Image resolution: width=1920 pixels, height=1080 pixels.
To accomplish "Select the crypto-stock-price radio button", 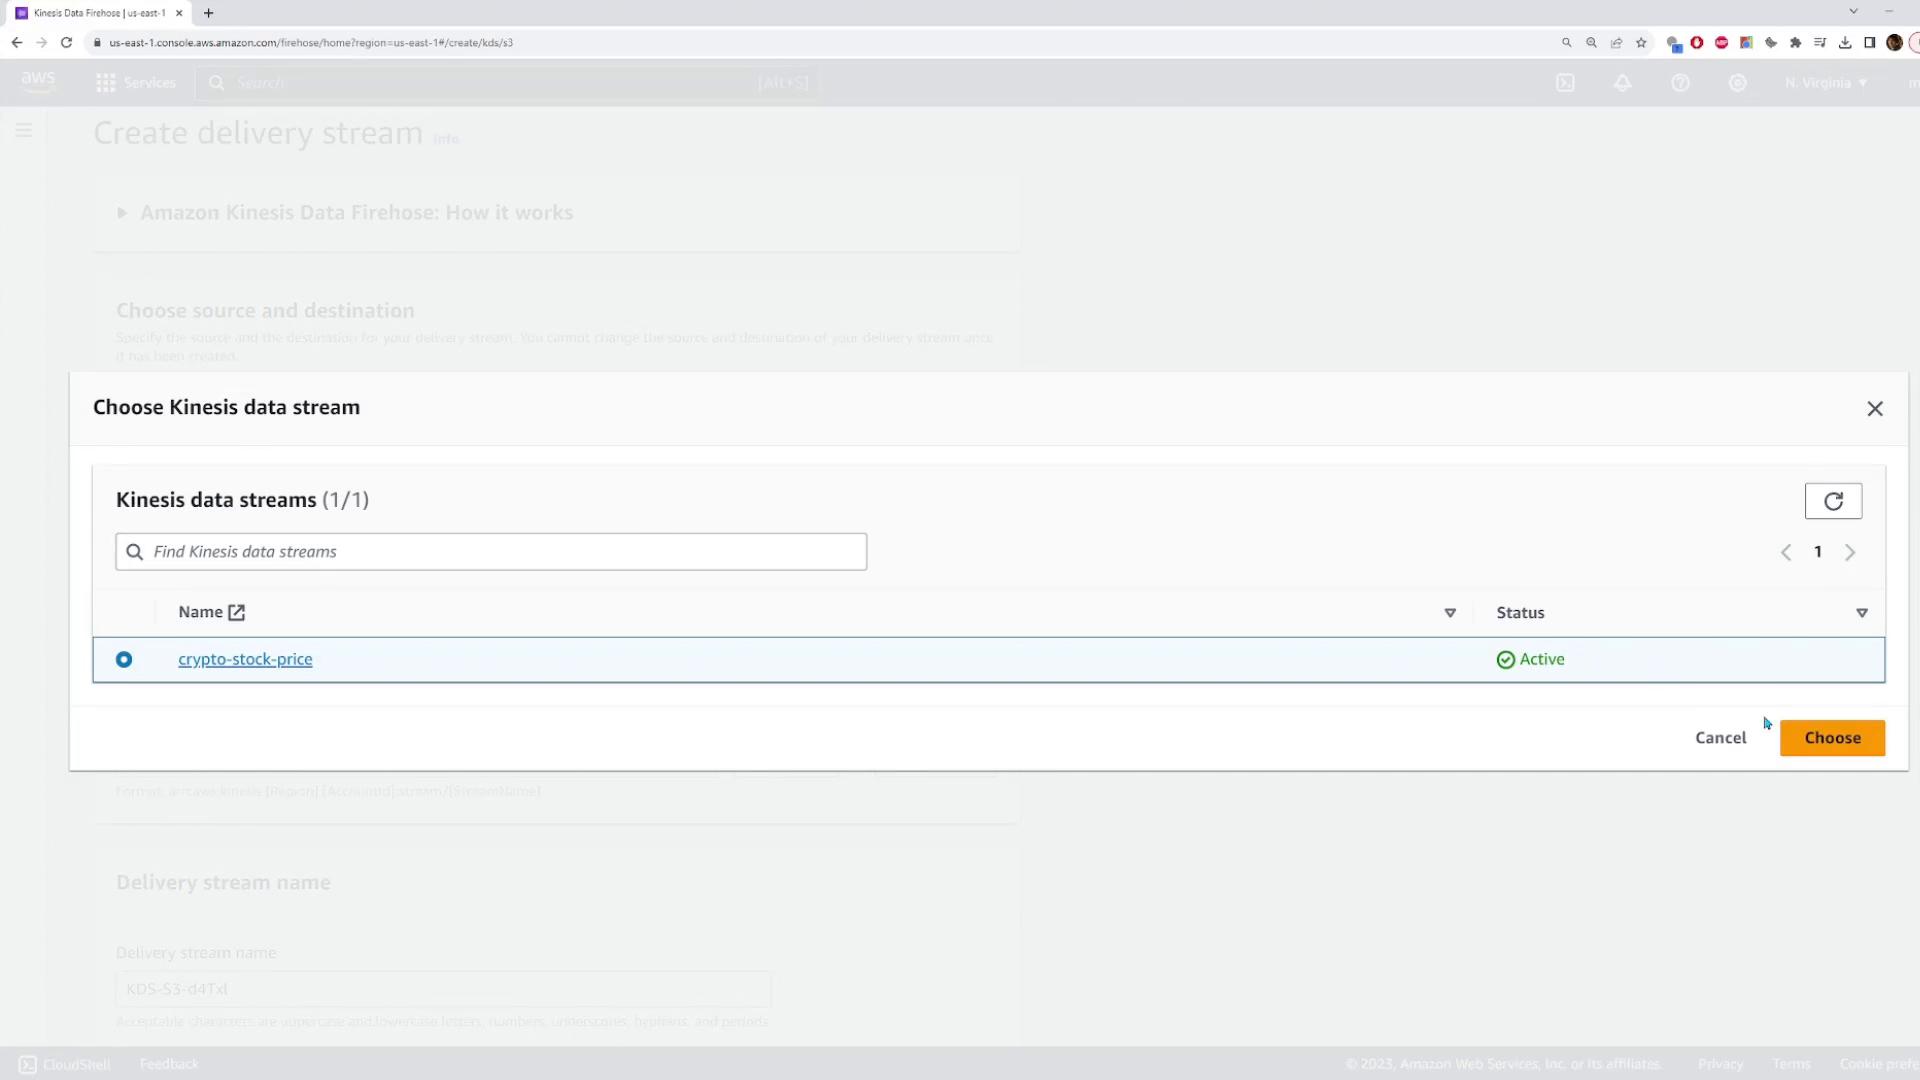I will pos(124,659).
